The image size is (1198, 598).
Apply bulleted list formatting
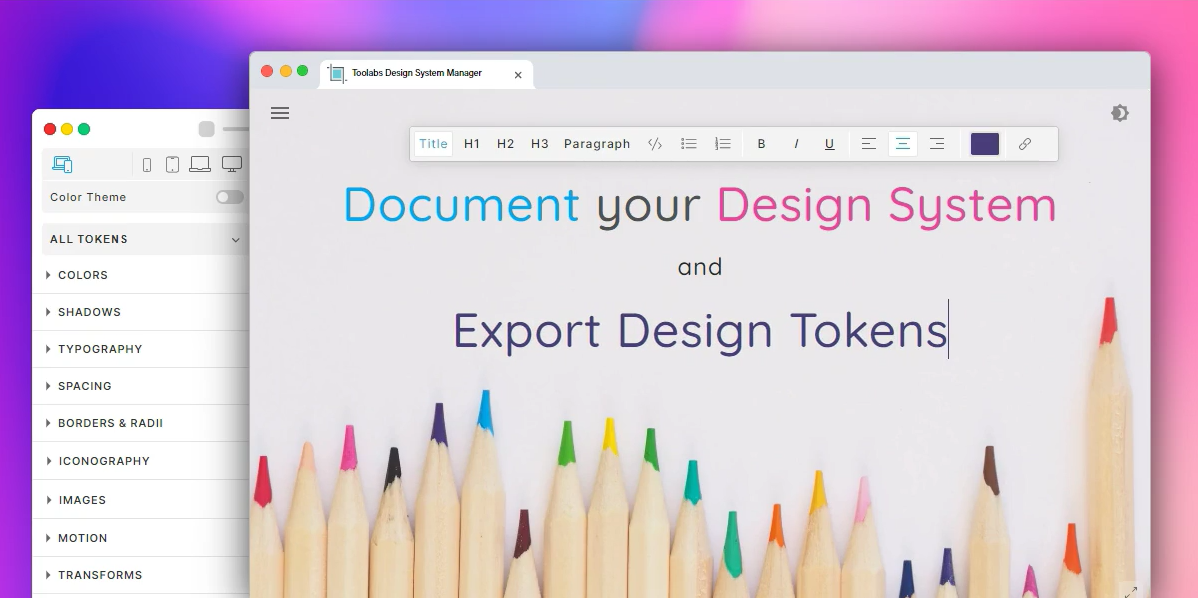pyautogui.click(x=689, y=143)
